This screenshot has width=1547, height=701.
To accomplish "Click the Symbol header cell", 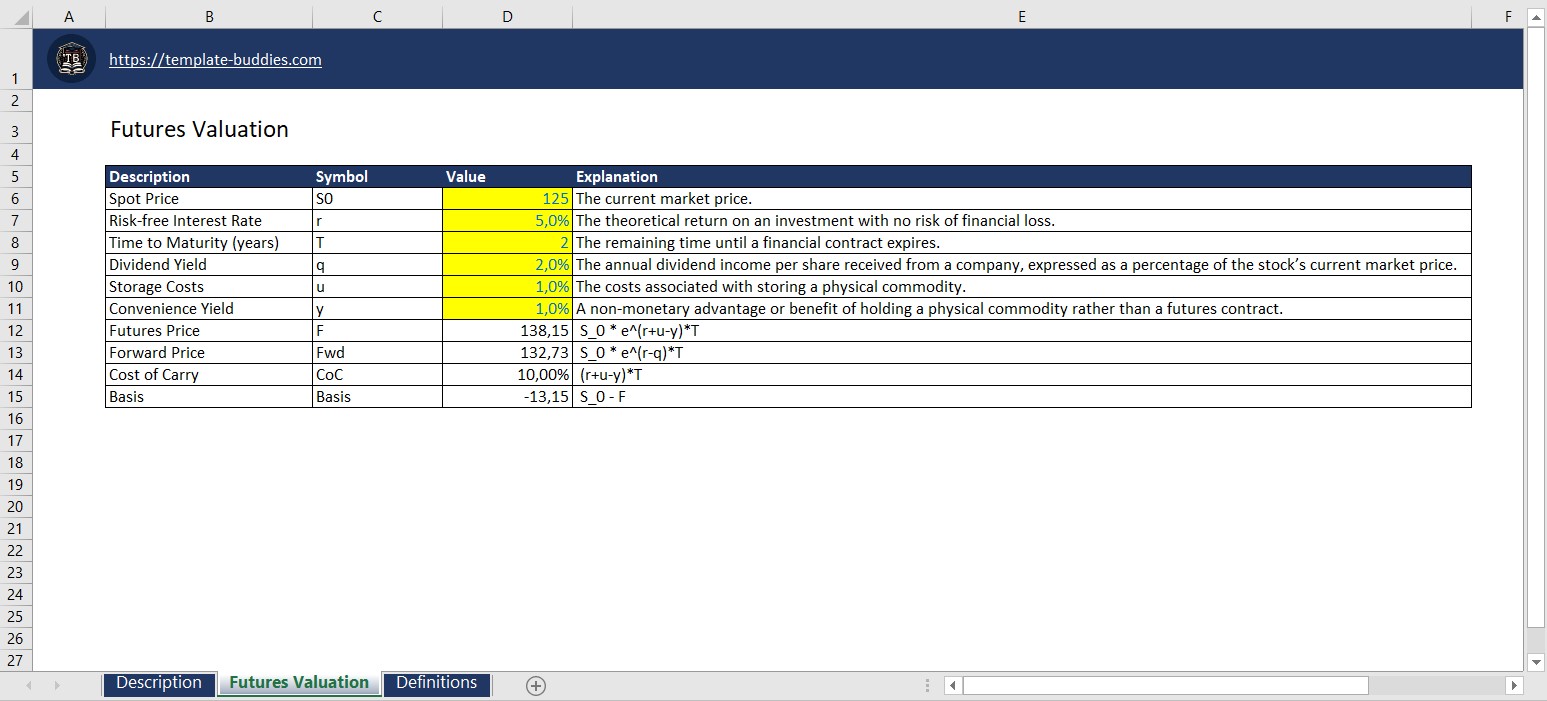I will pyautogui.click(x=377, y=177).
